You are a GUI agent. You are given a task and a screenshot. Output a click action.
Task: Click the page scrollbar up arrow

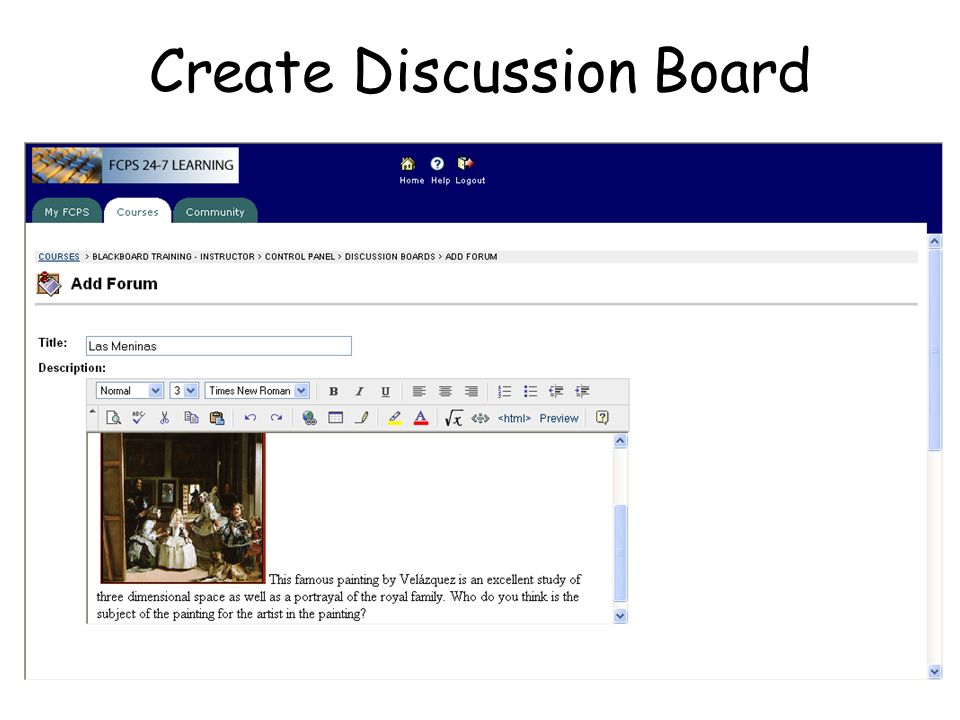(934, 241)
